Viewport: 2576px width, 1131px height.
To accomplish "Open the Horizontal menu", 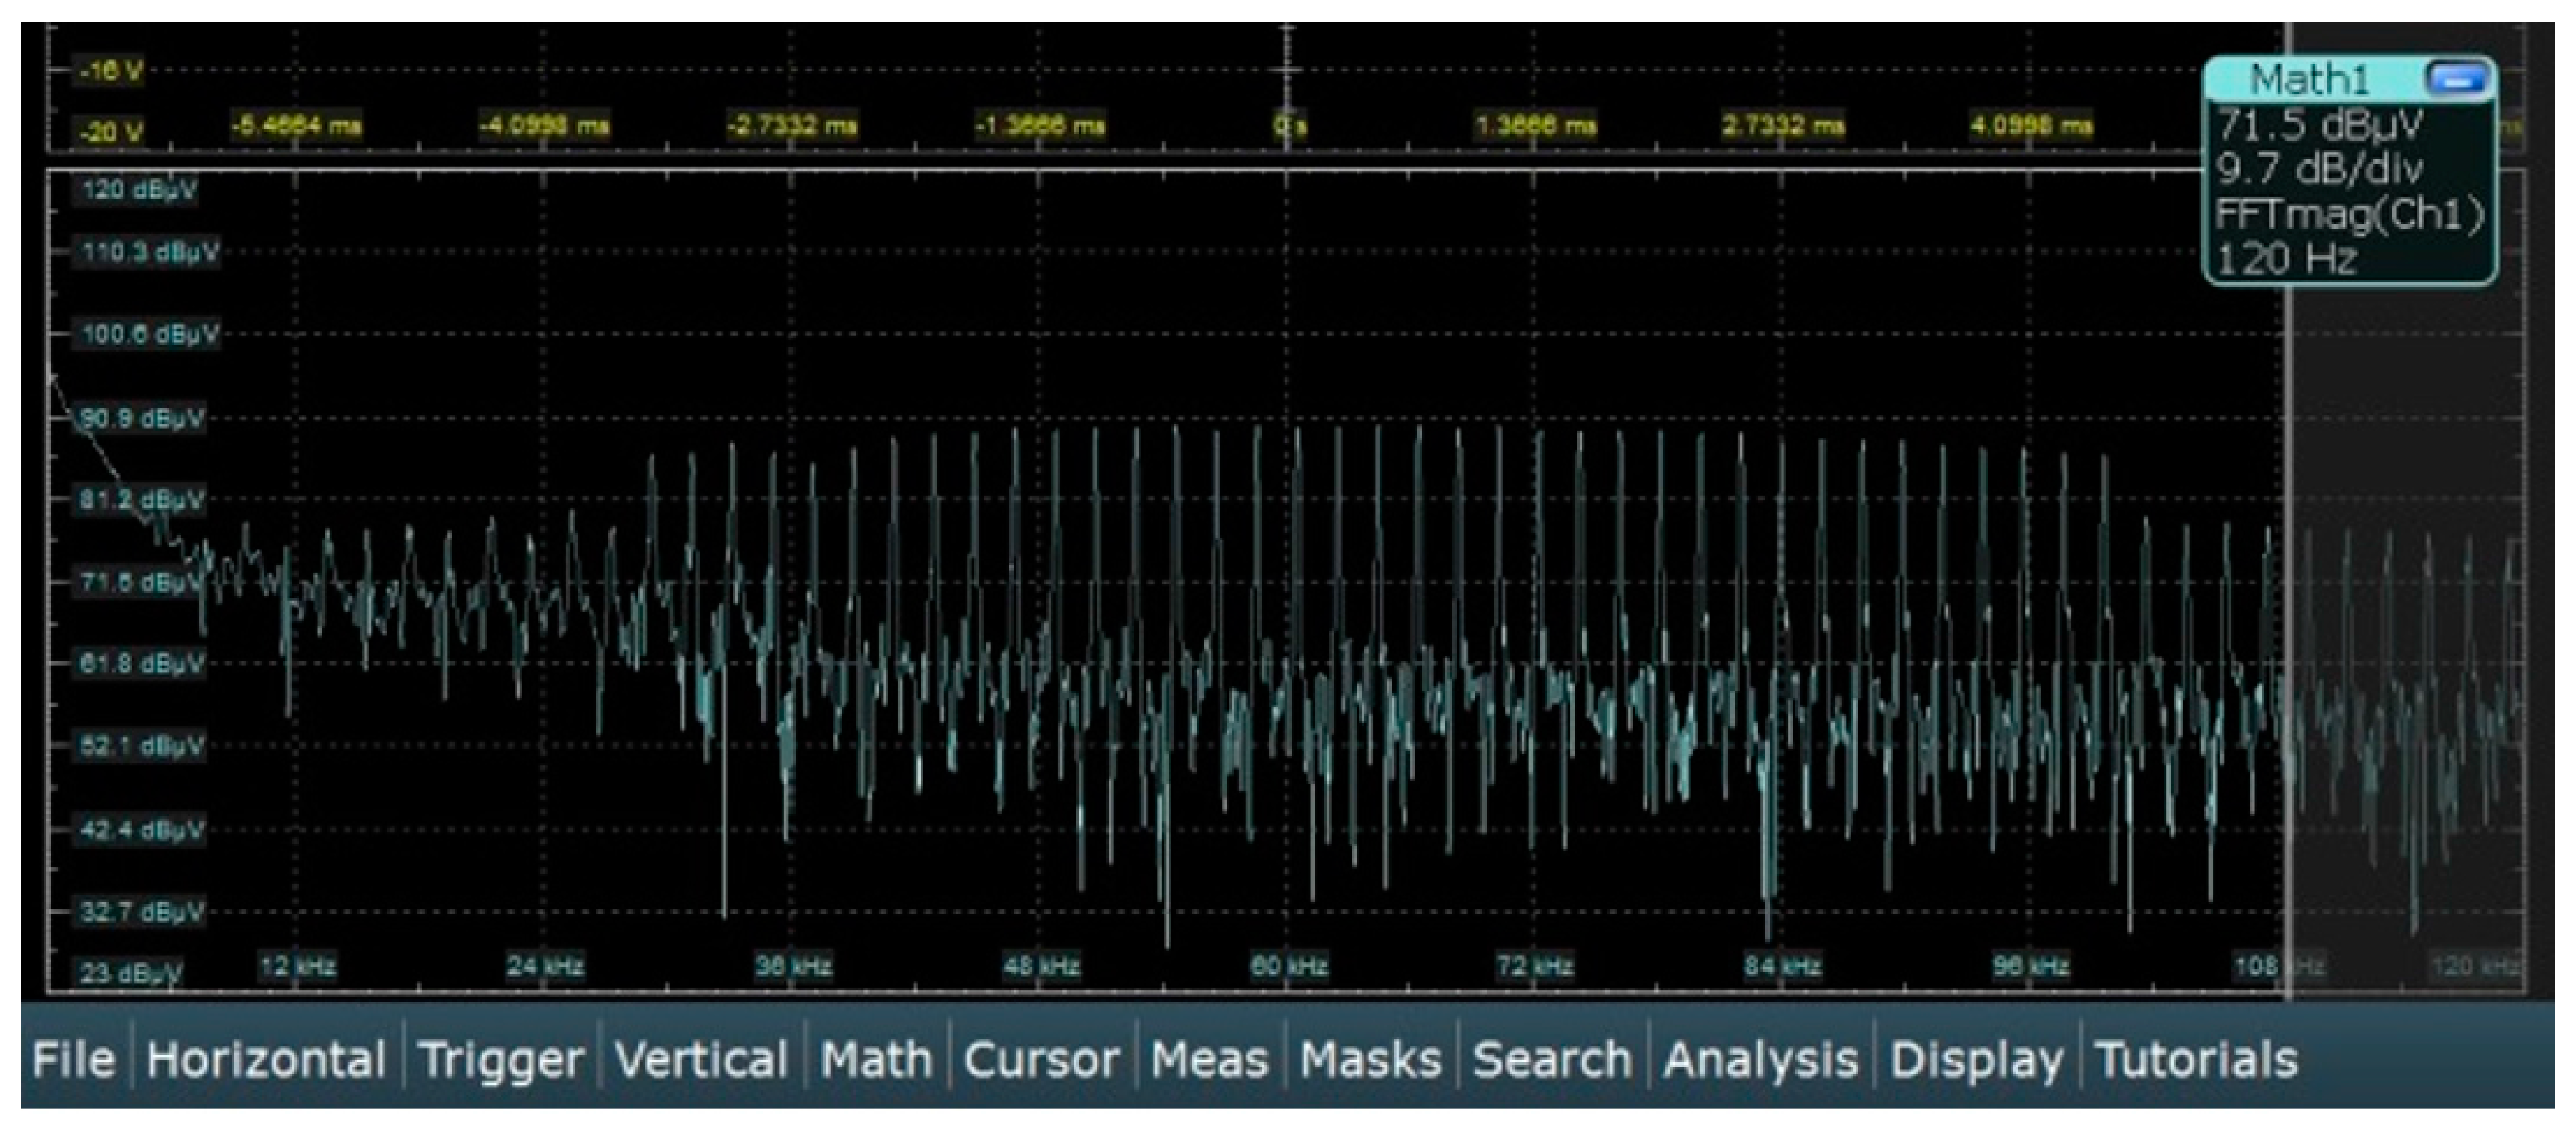I will click(x=266, y=1059).
